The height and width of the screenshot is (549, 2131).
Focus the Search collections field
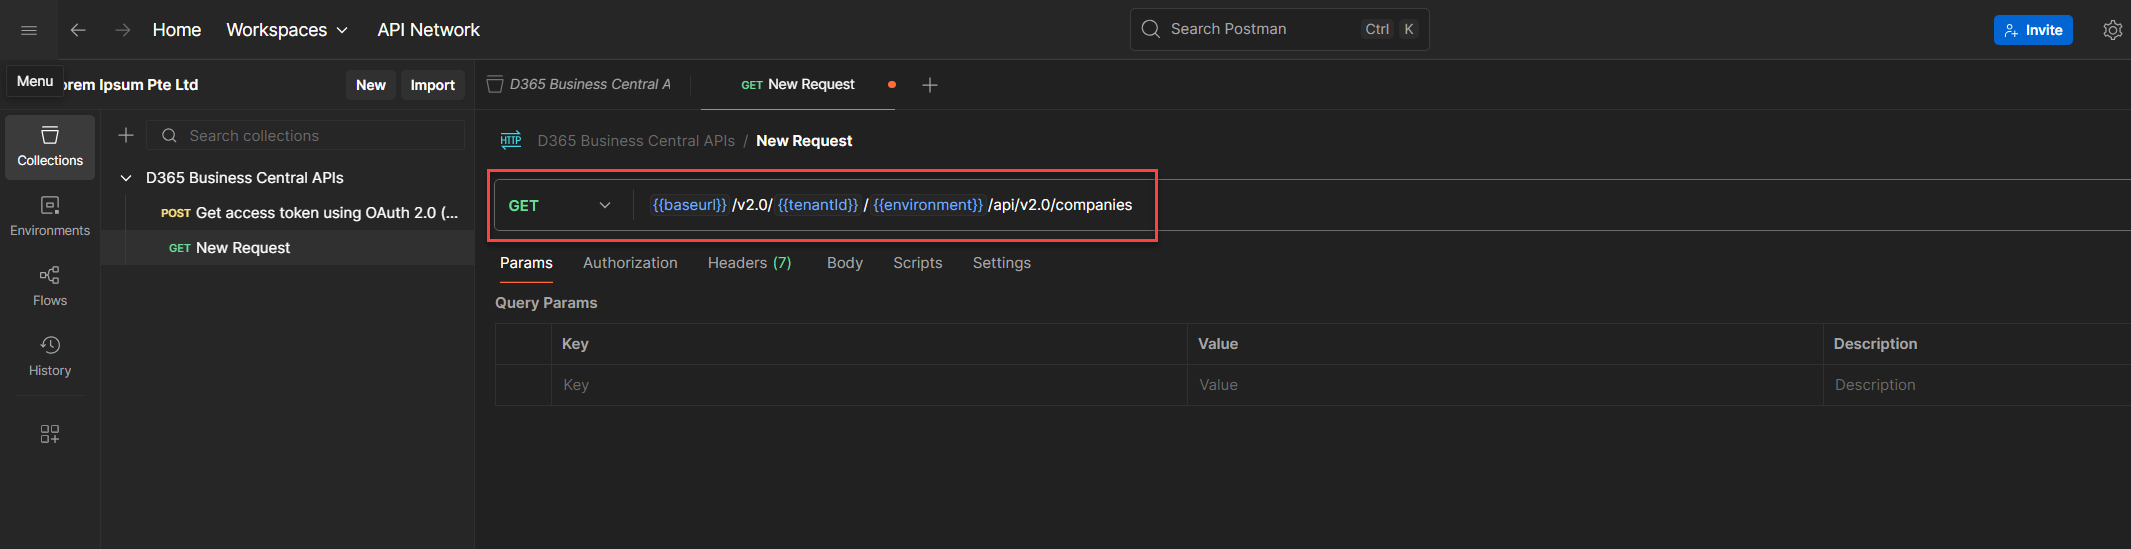coord(306,135)
